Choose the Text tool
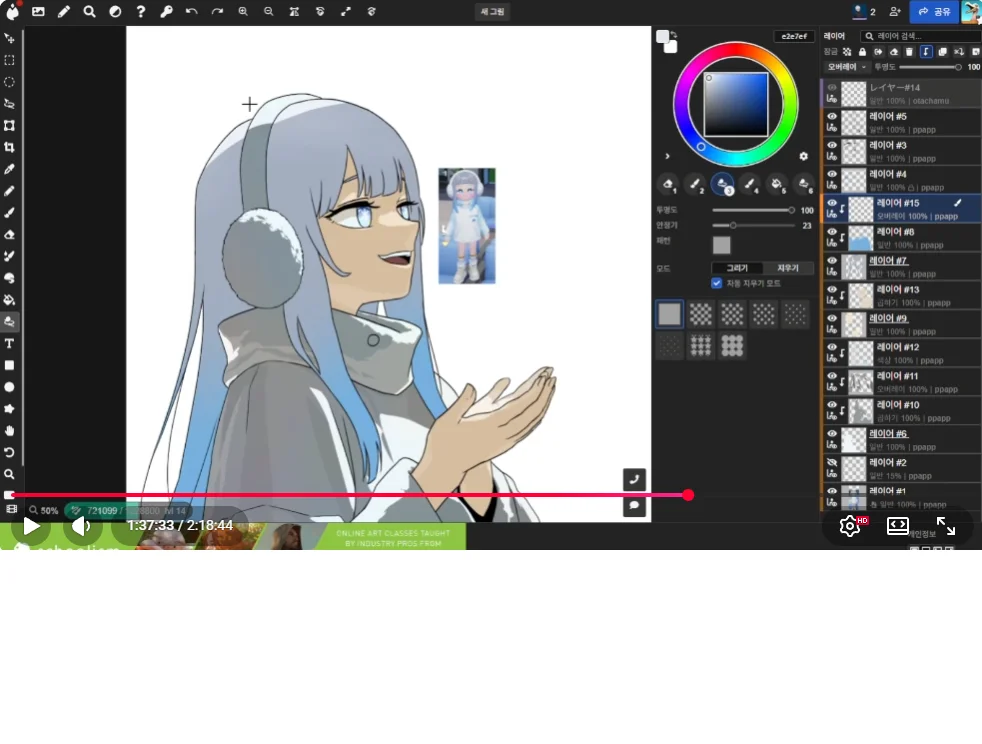The image size is (982, 744). pos(9,343)
